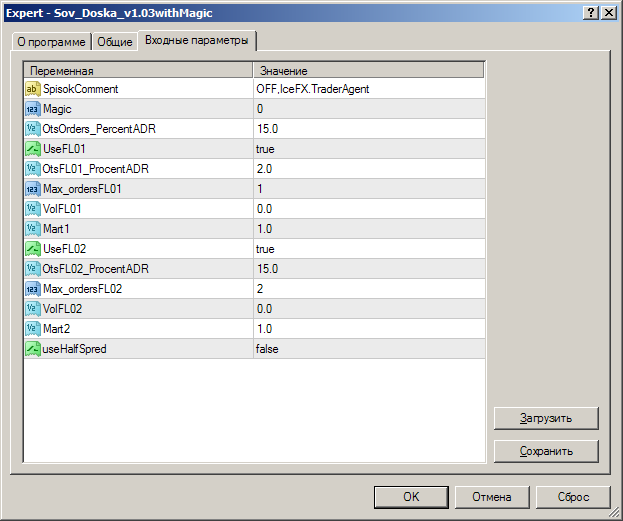Click the double icon beside OtsOrders_PercentADR

coord(33,129)
